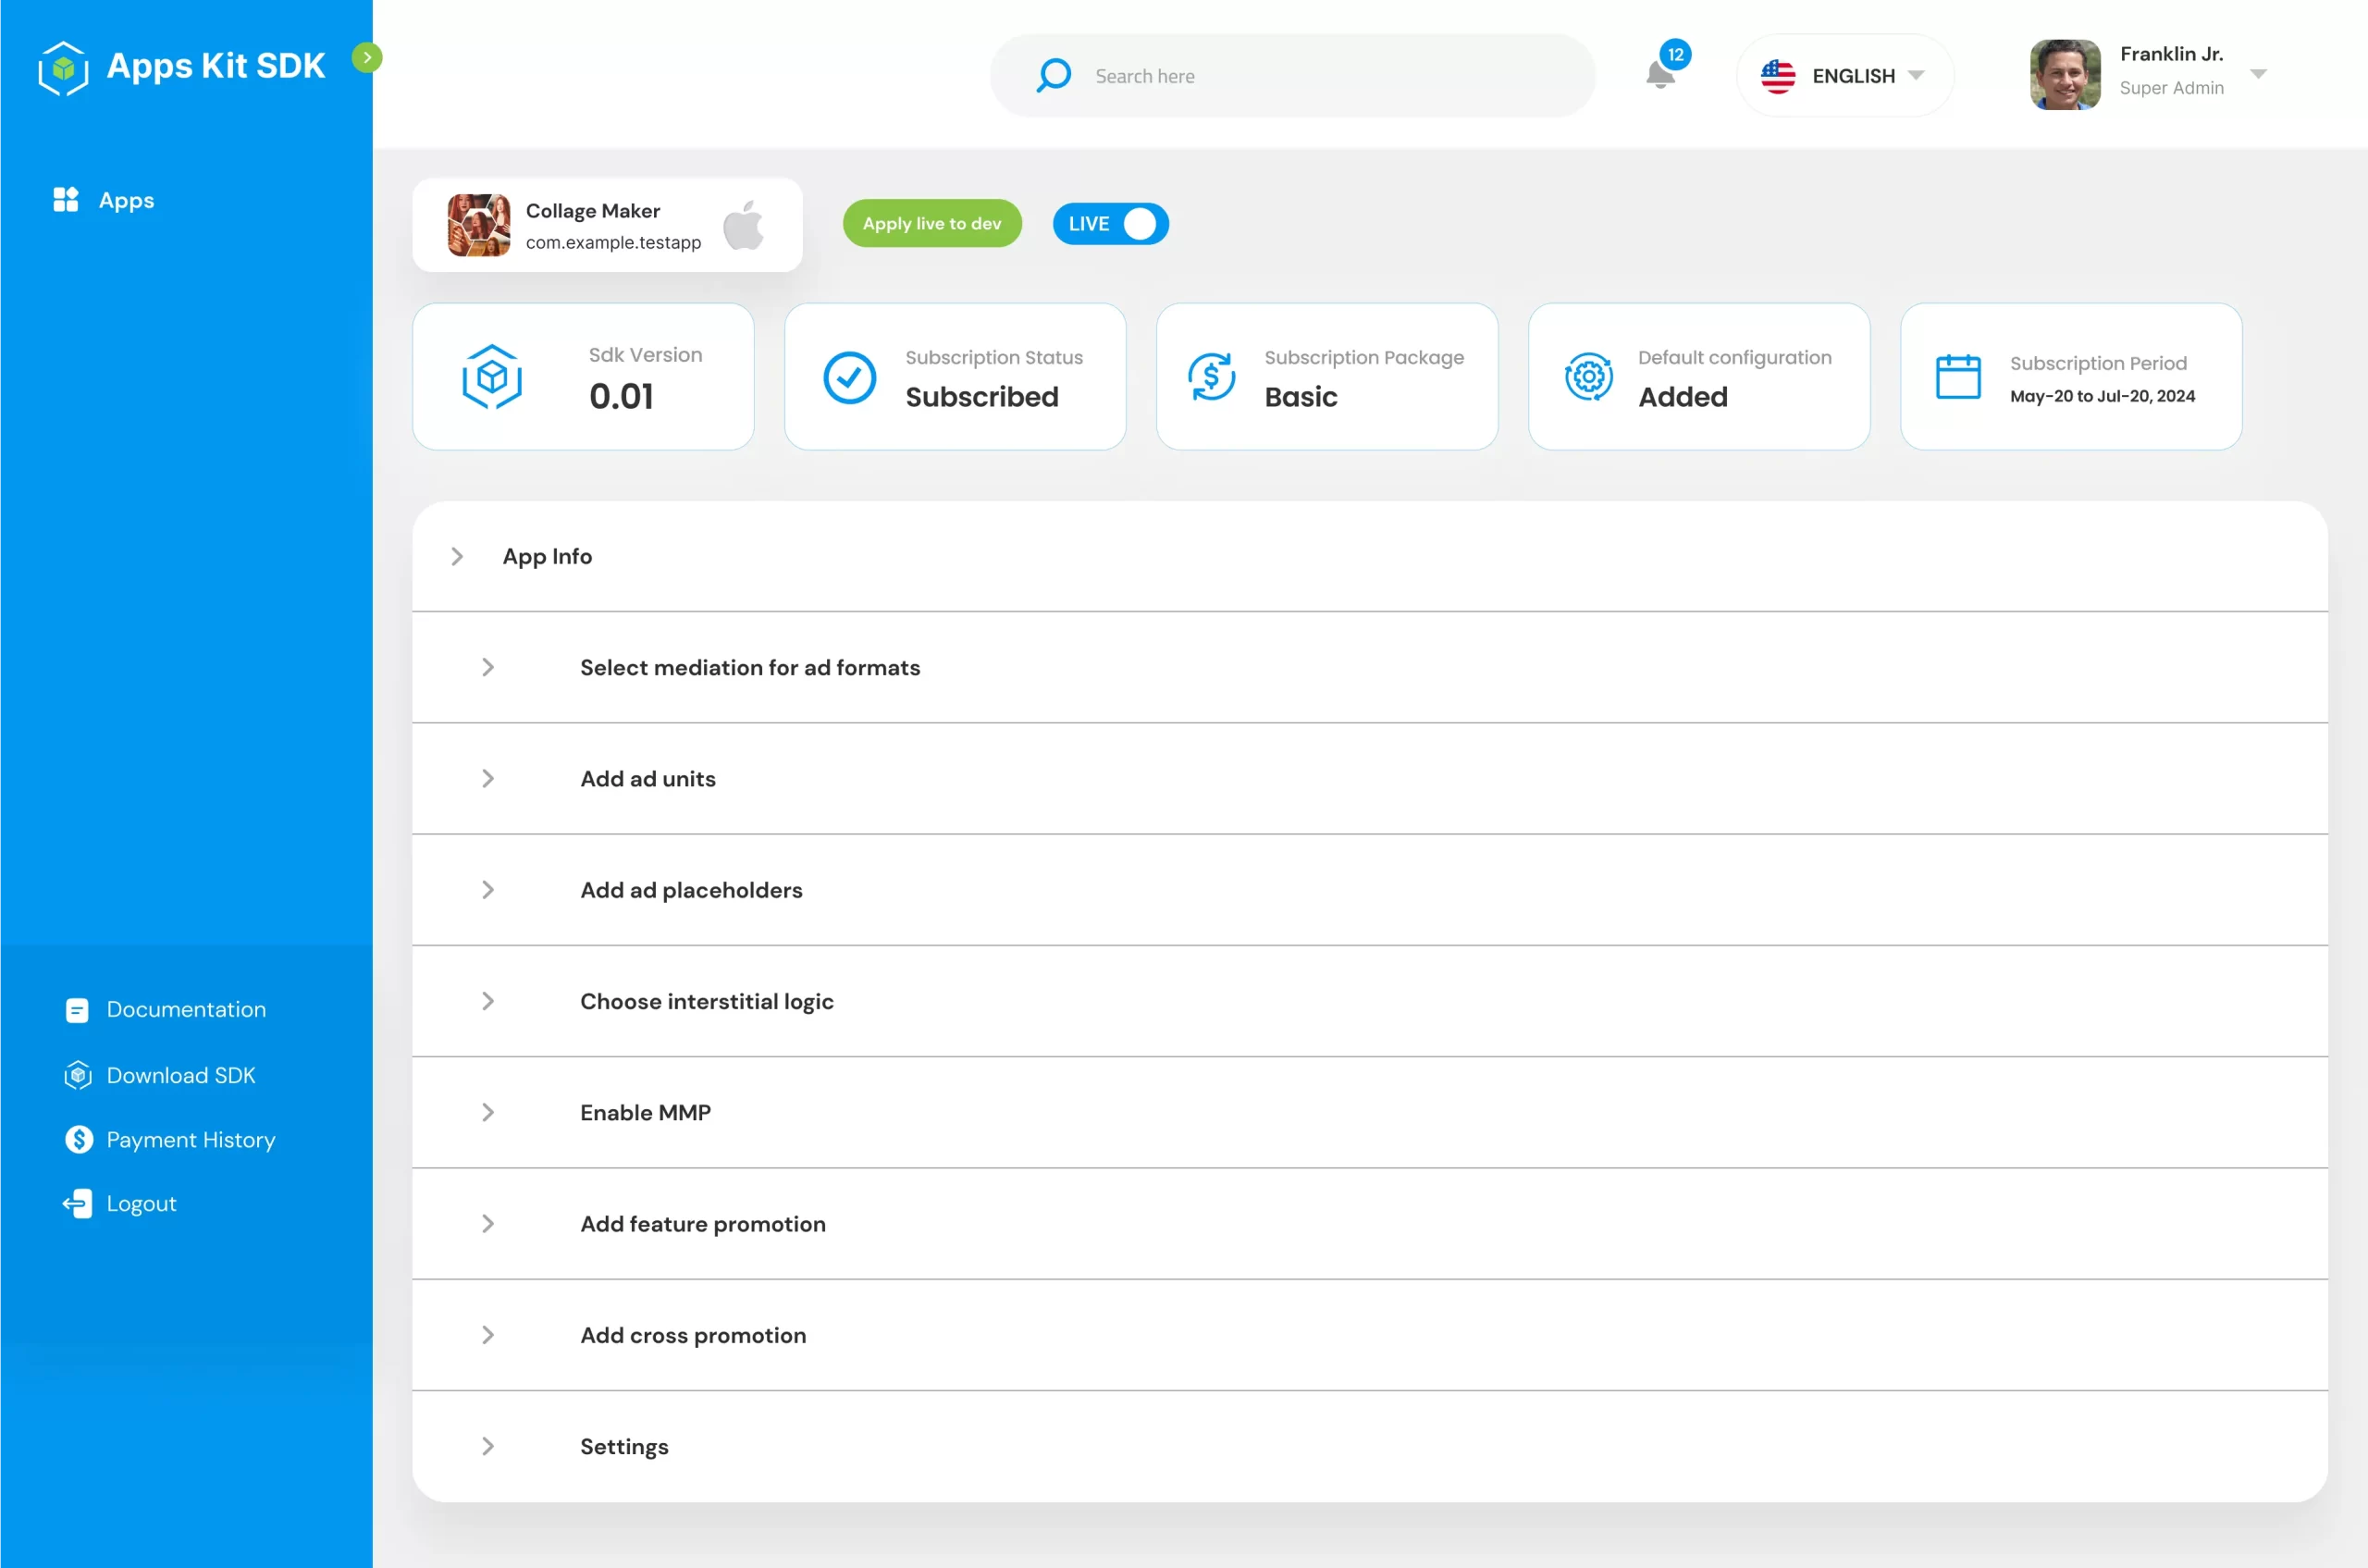Expand the Choose interstitial logic section
The image size is (2368, 1568).
coord(489,1001)
